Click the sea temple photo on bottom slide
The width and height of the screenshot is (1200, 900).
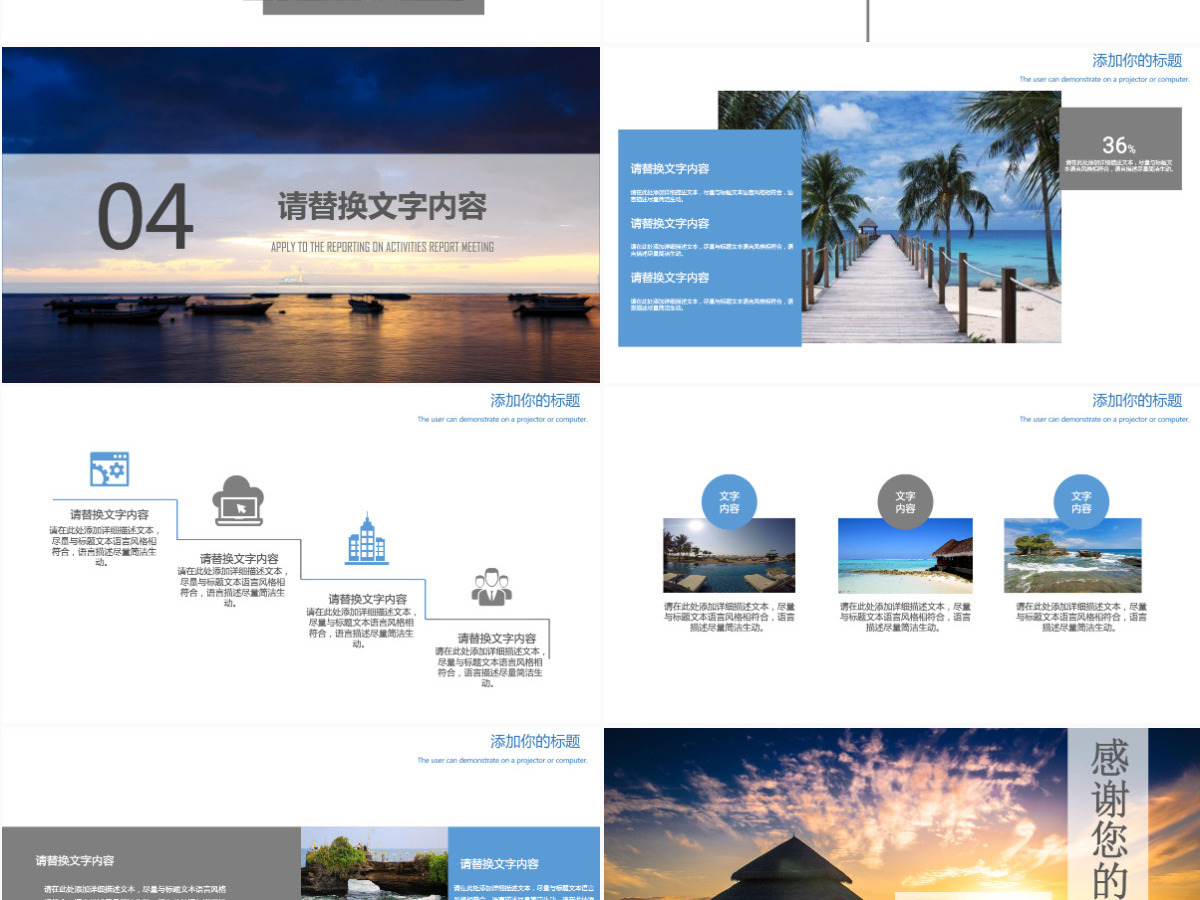point(374,863)
